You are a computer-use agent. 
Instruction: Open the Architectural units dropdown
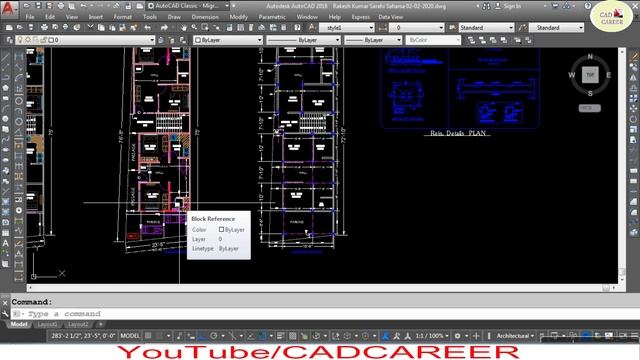click(x=515, y=336)
